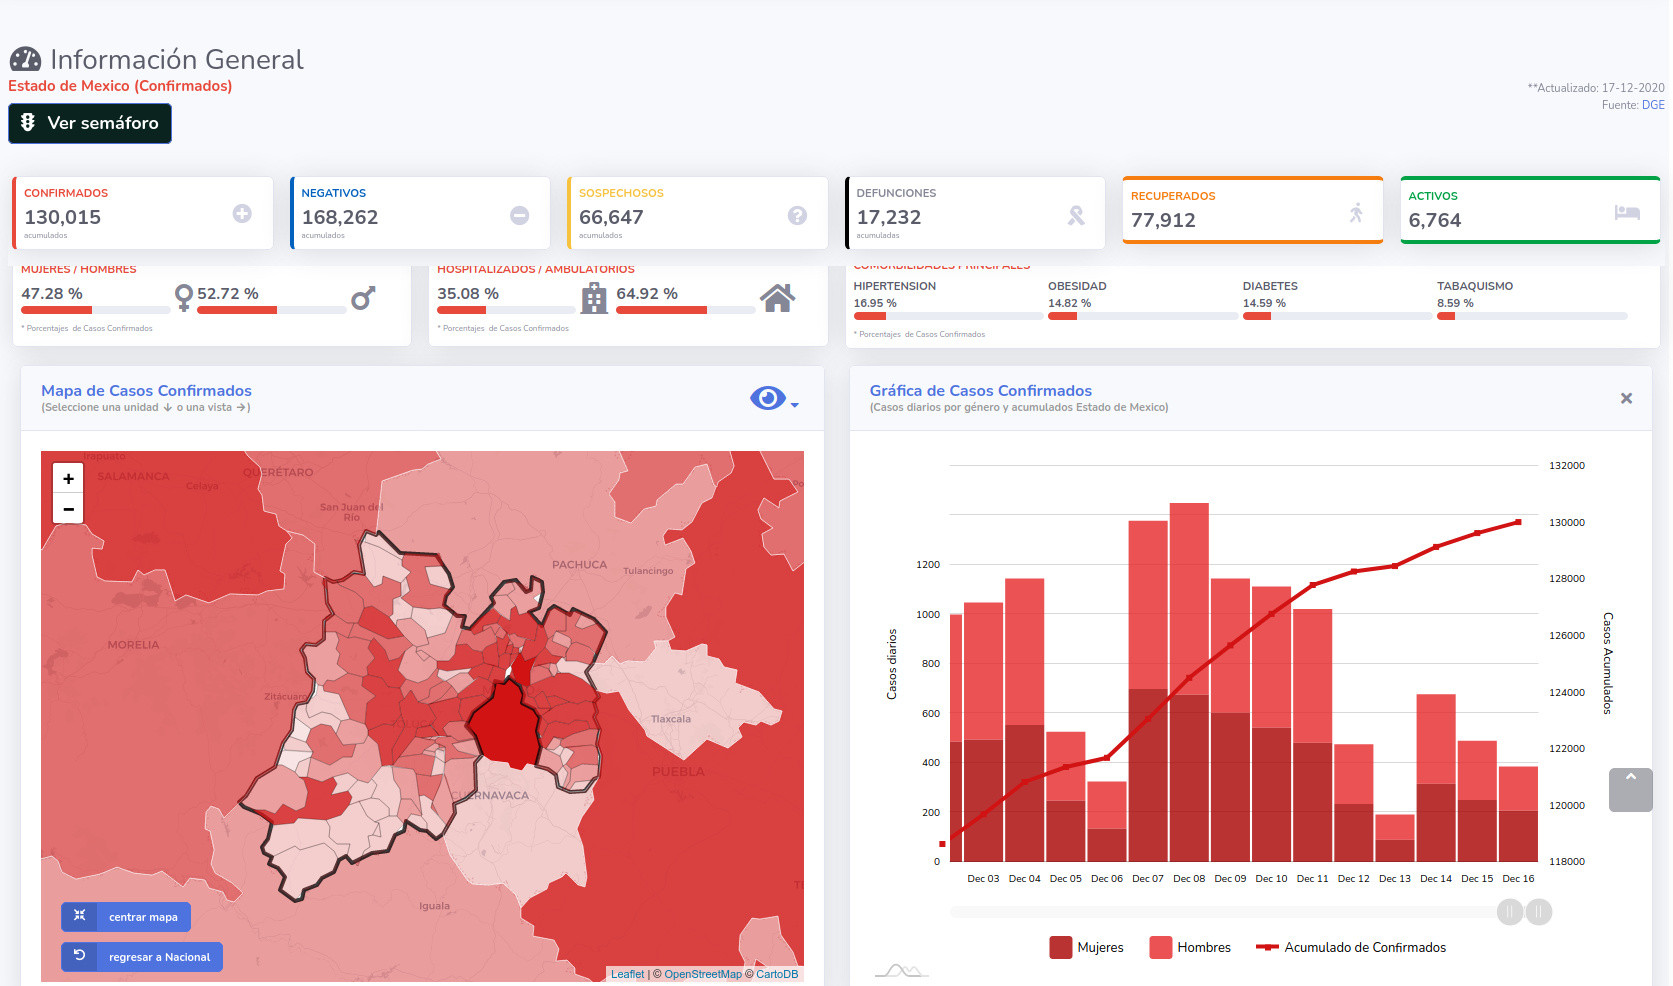Screen dimensions: 1673x986
Task: Expand the dropdown arrow beside the eye icon
Action: (x=795, y=405)
